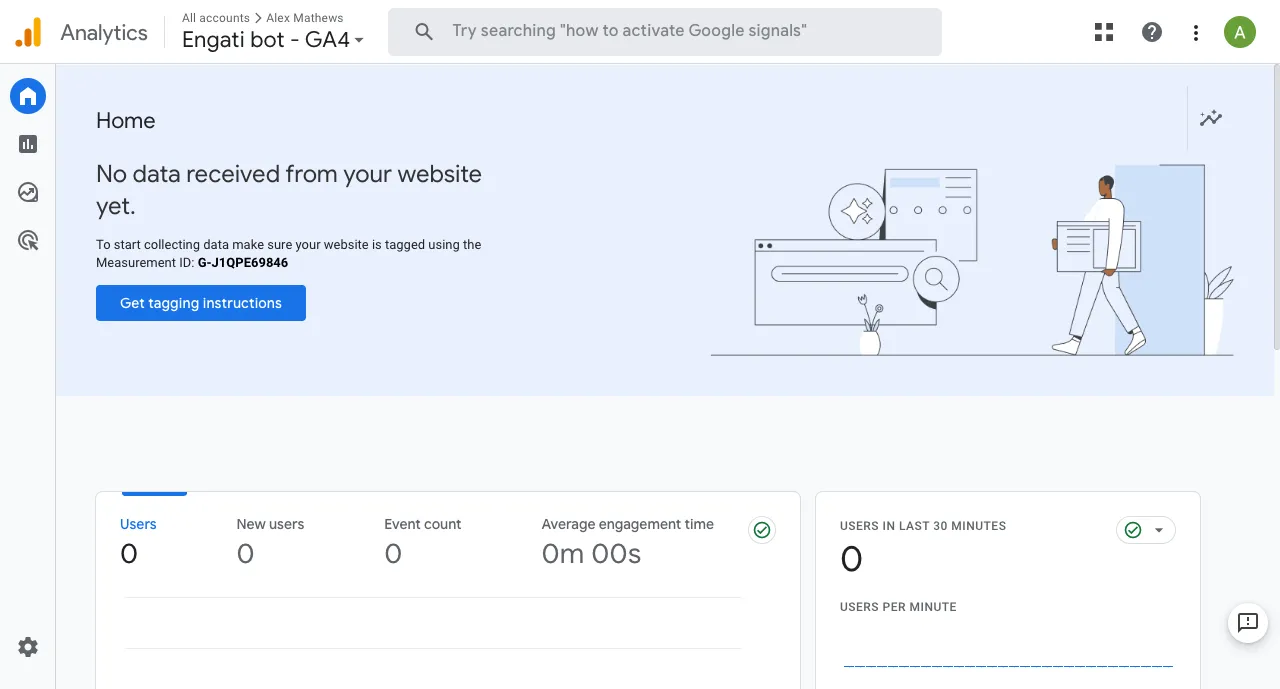Click the USERS IN LAST 30 MINUTES label
Viewport: 1280px width, 689px height.
923,526
